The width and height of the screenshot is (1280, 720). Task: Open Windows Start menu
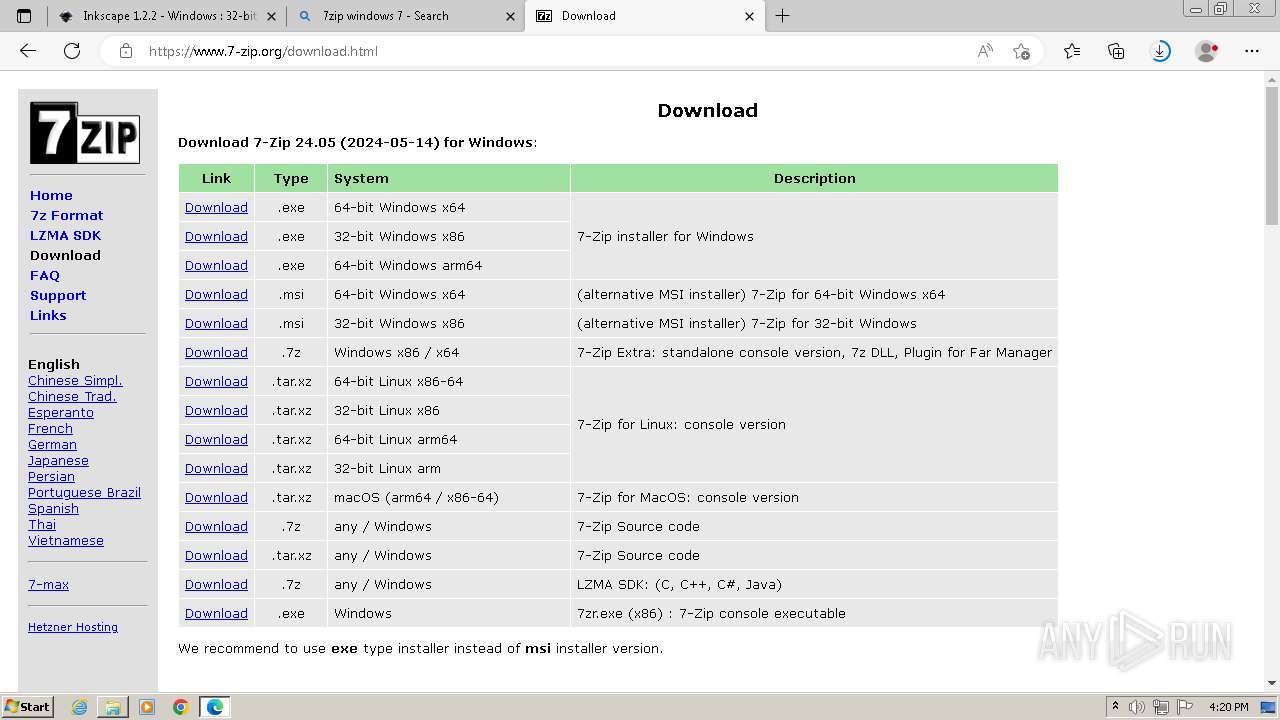(x=28, y=707)
